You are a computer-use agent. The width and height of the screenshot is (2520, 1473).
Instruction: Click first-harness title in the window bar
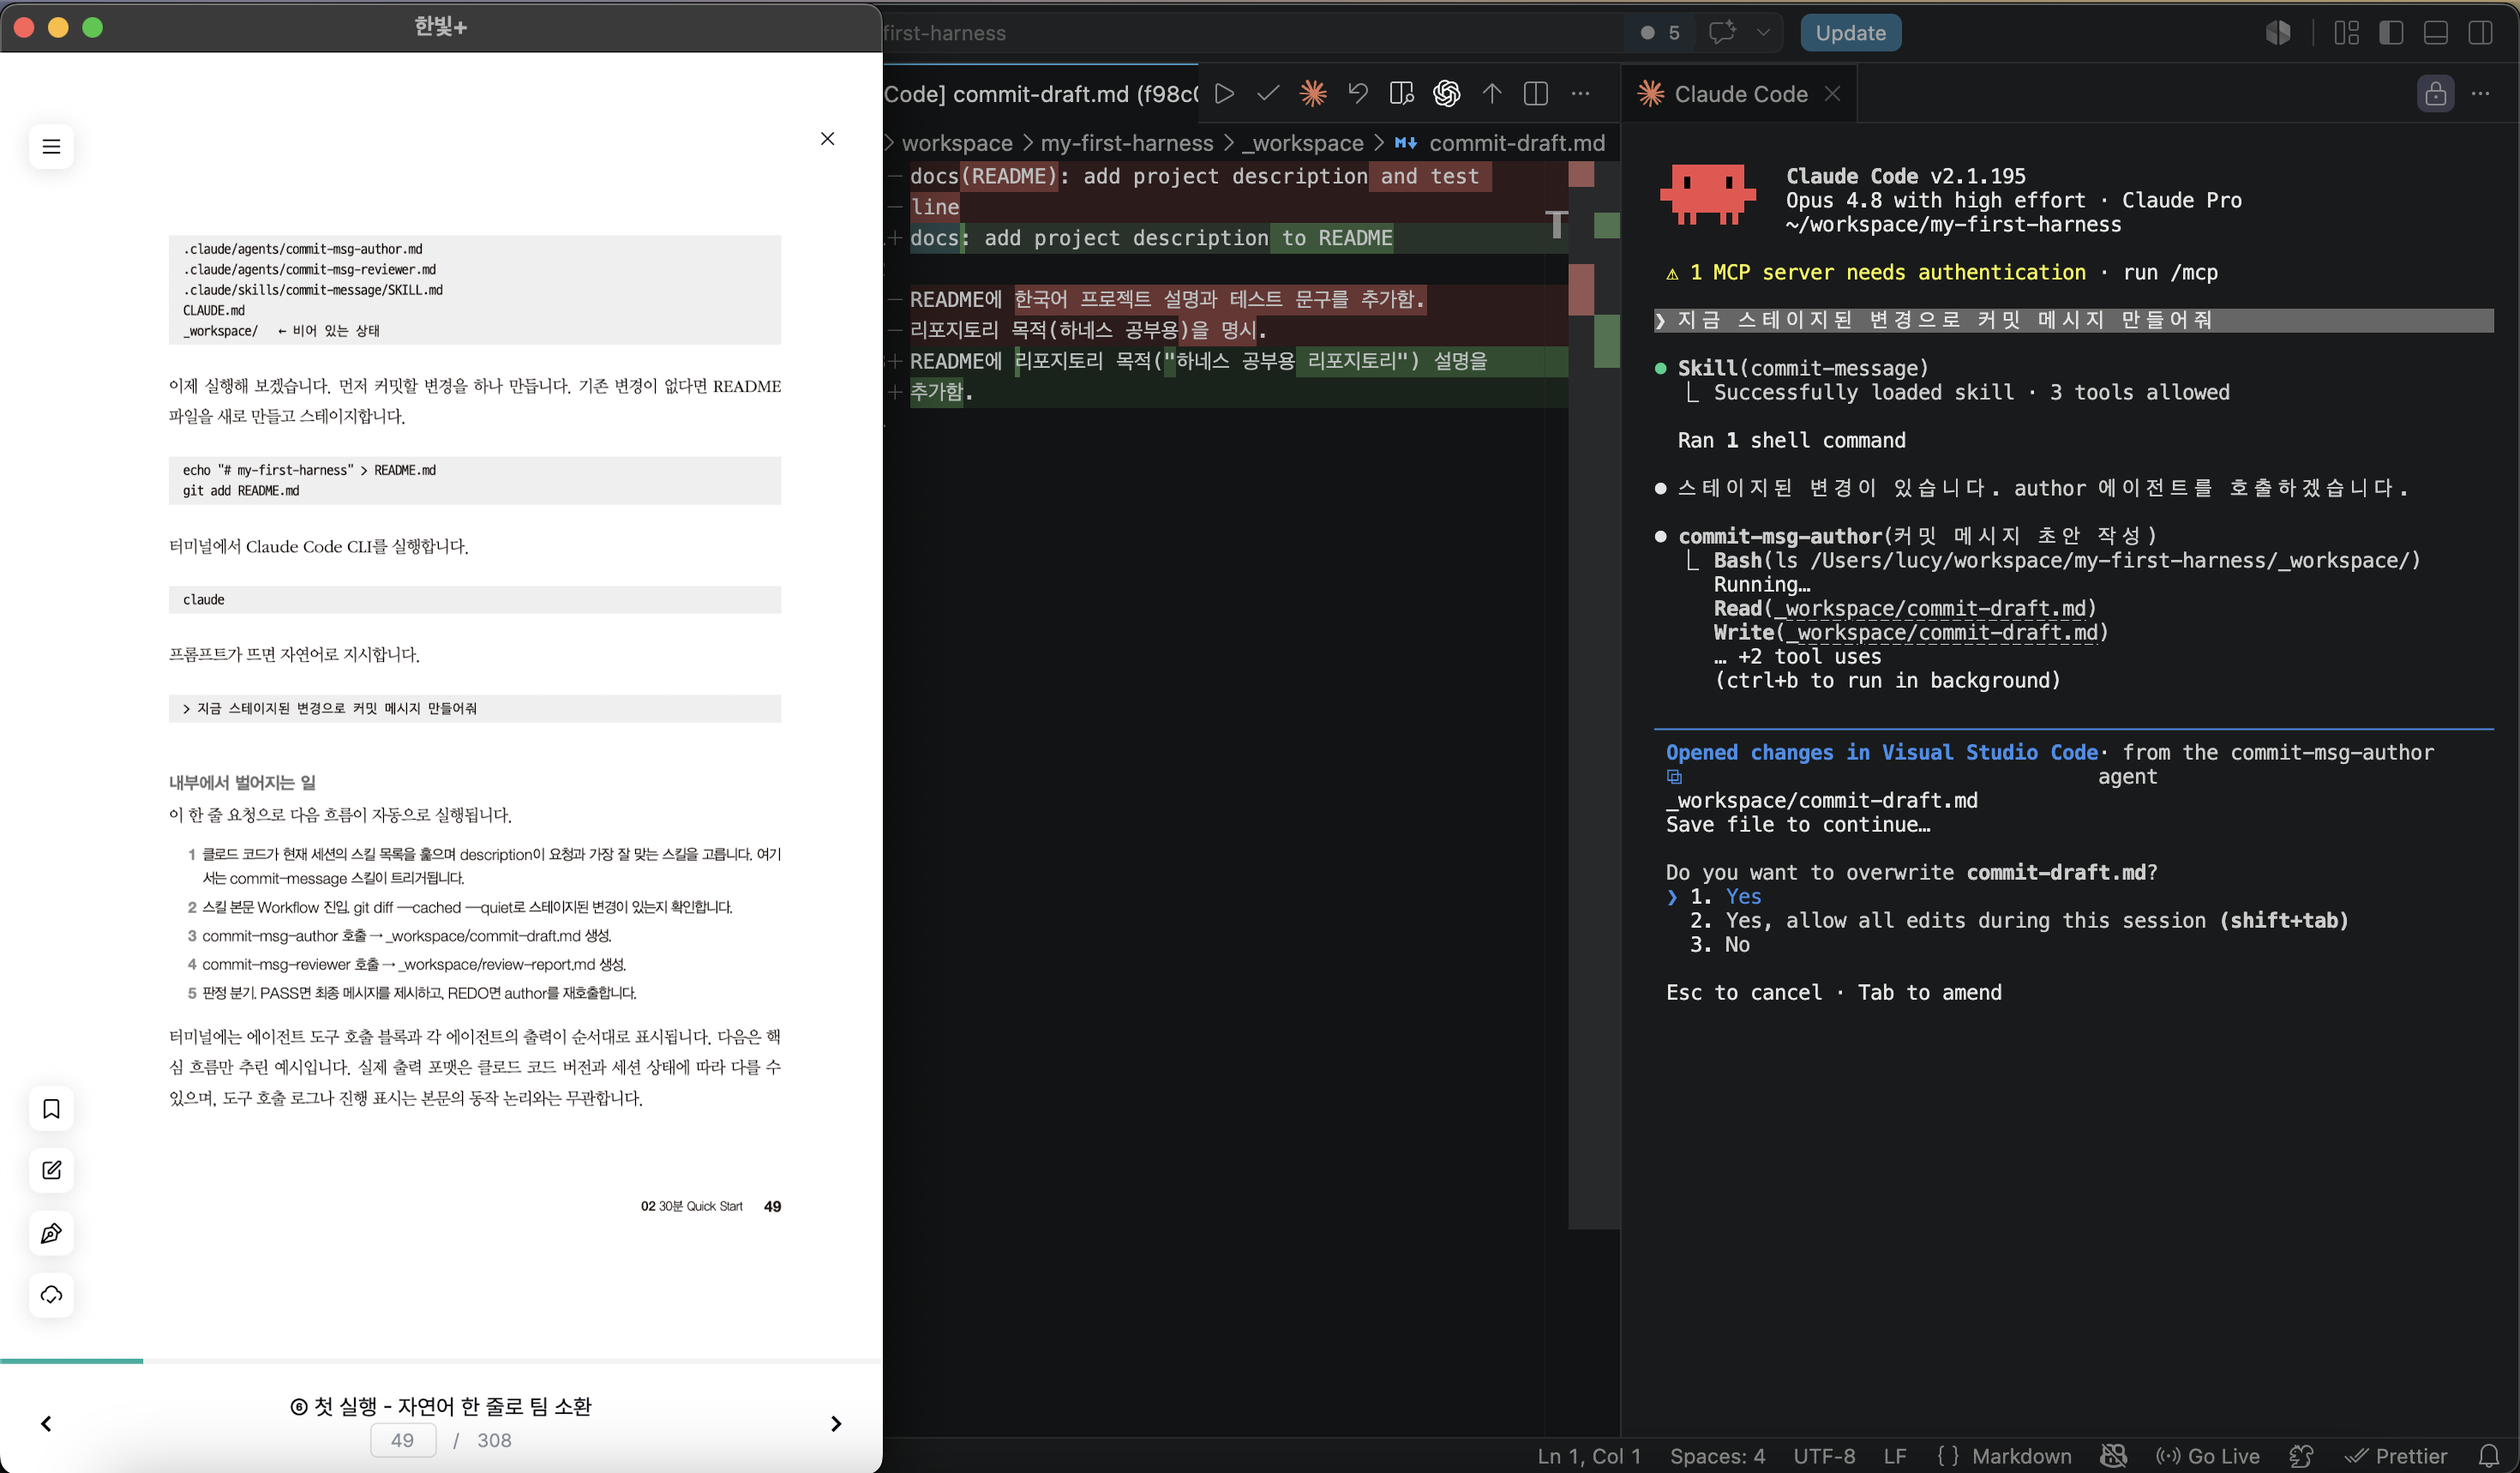(x=945, y=33)
